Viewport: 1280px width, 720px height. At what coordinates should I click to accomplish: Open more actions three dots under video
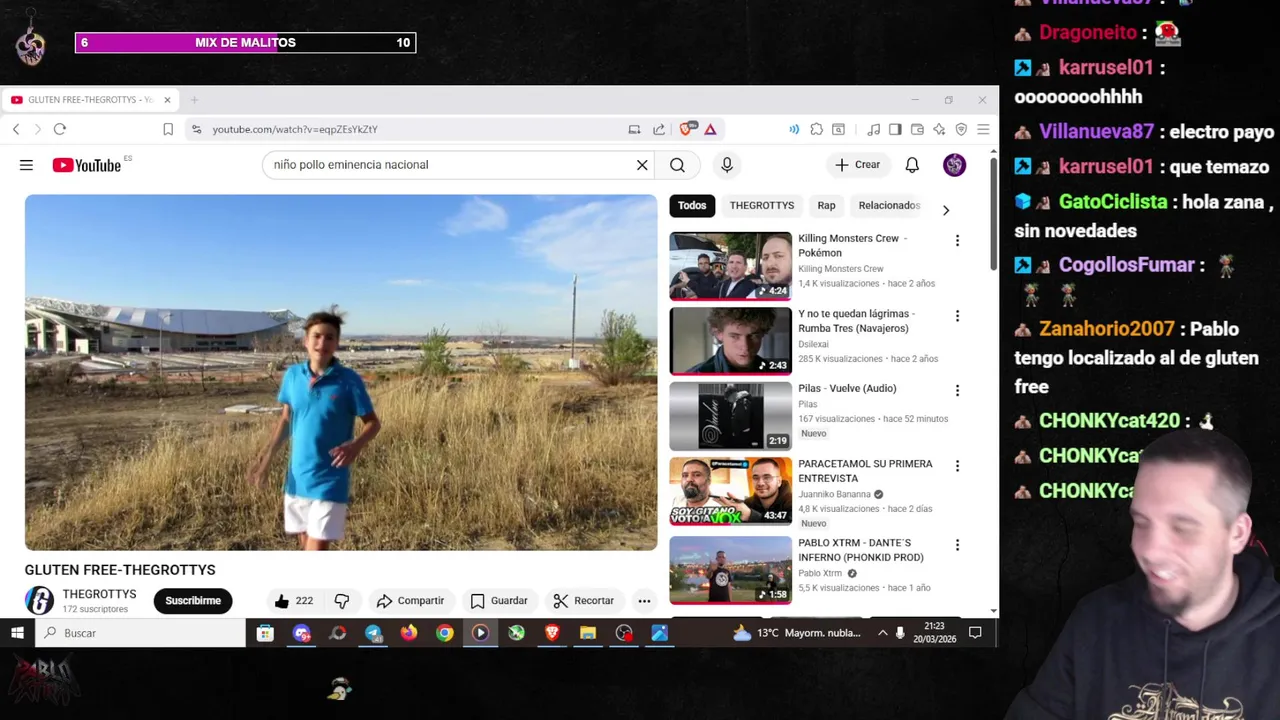point(644,601)
